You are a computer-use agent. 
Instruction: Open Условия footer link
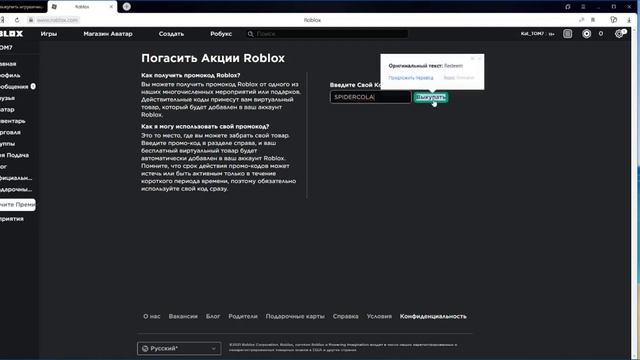pos(379,316)
